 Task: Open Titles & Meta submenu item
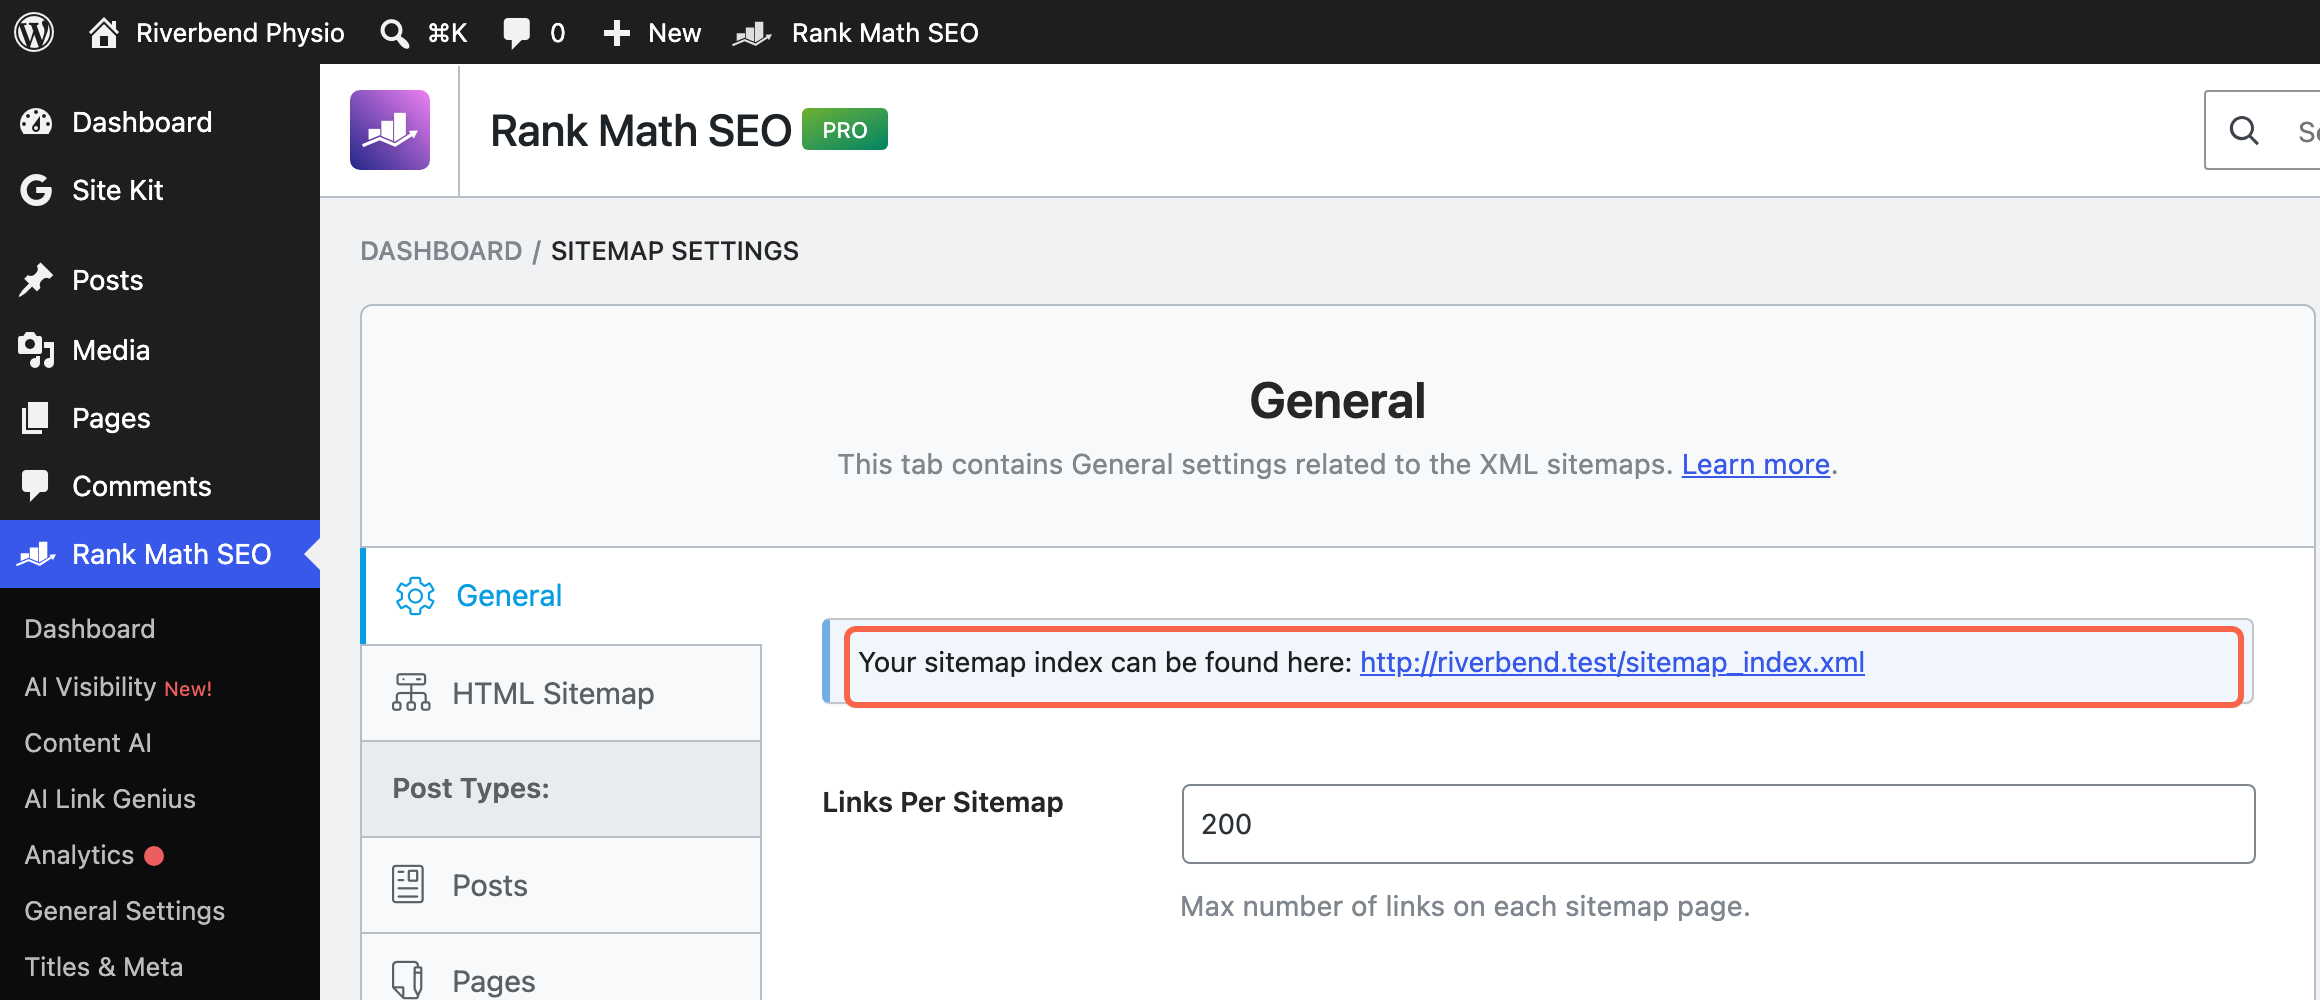click(104, 967)
